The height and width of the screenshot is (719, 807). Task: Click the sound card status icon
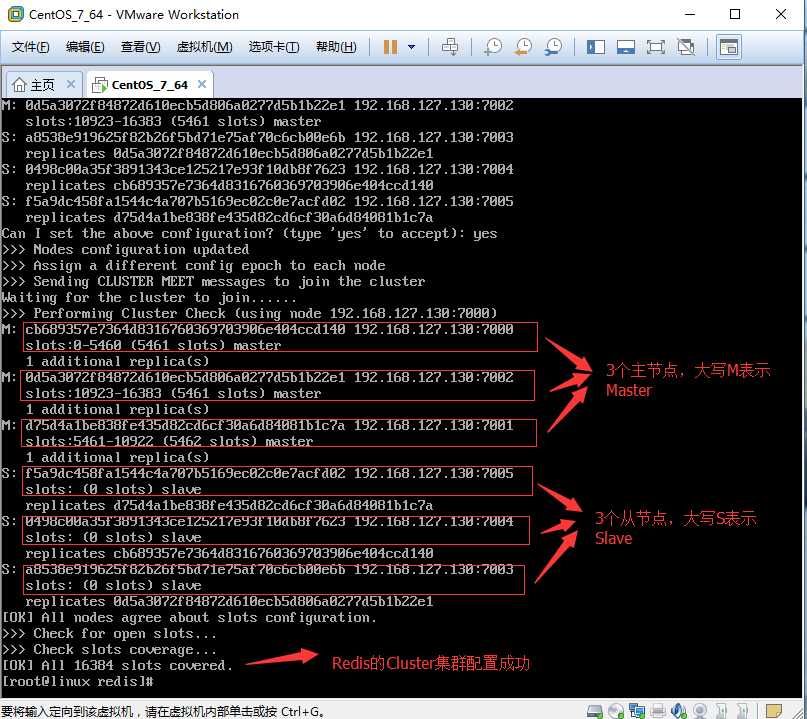click(x=679, y=711)
